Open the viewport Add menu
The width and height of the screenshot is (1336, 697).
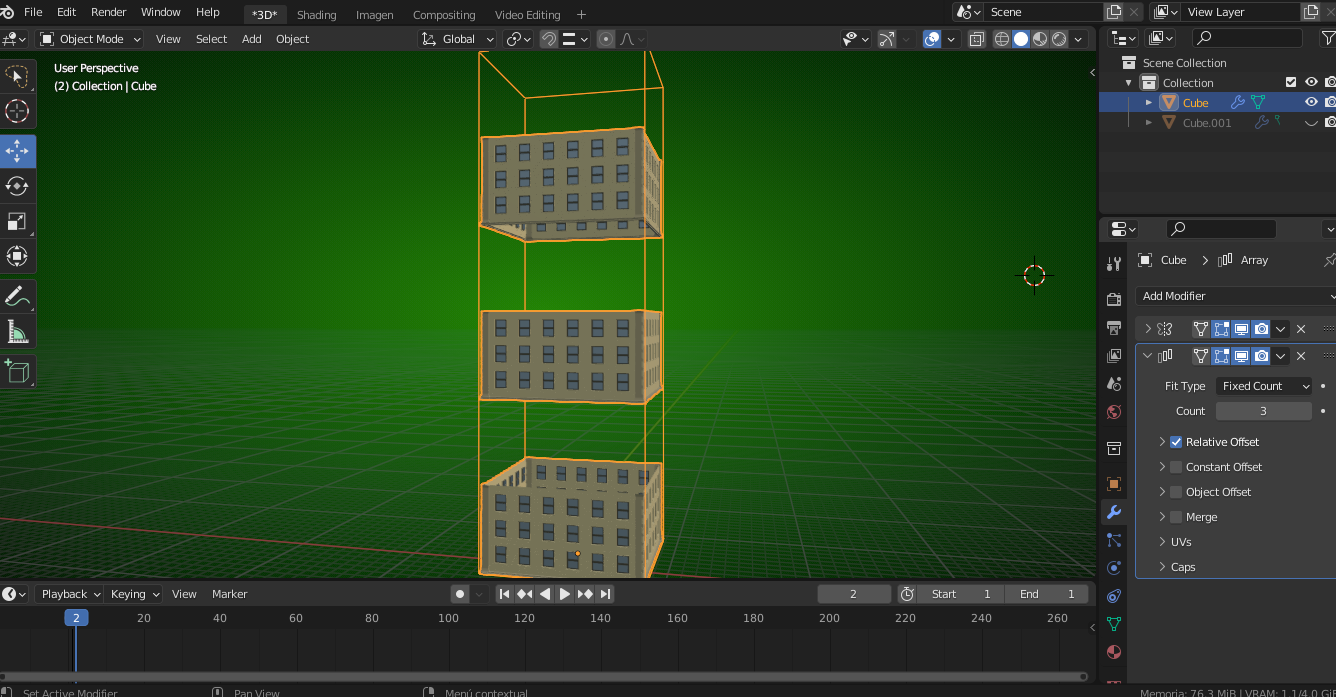(x=251, y=39)
